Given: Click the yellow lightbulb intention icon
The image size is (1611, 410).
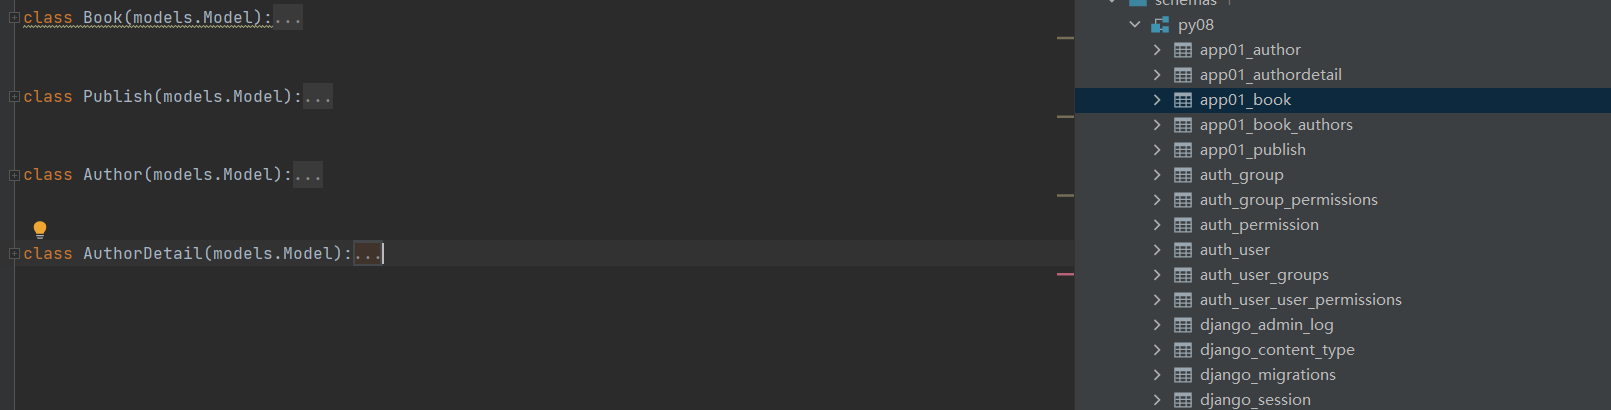Looking at the screenshot, I should pyautogui.click(x=40, y=229).
